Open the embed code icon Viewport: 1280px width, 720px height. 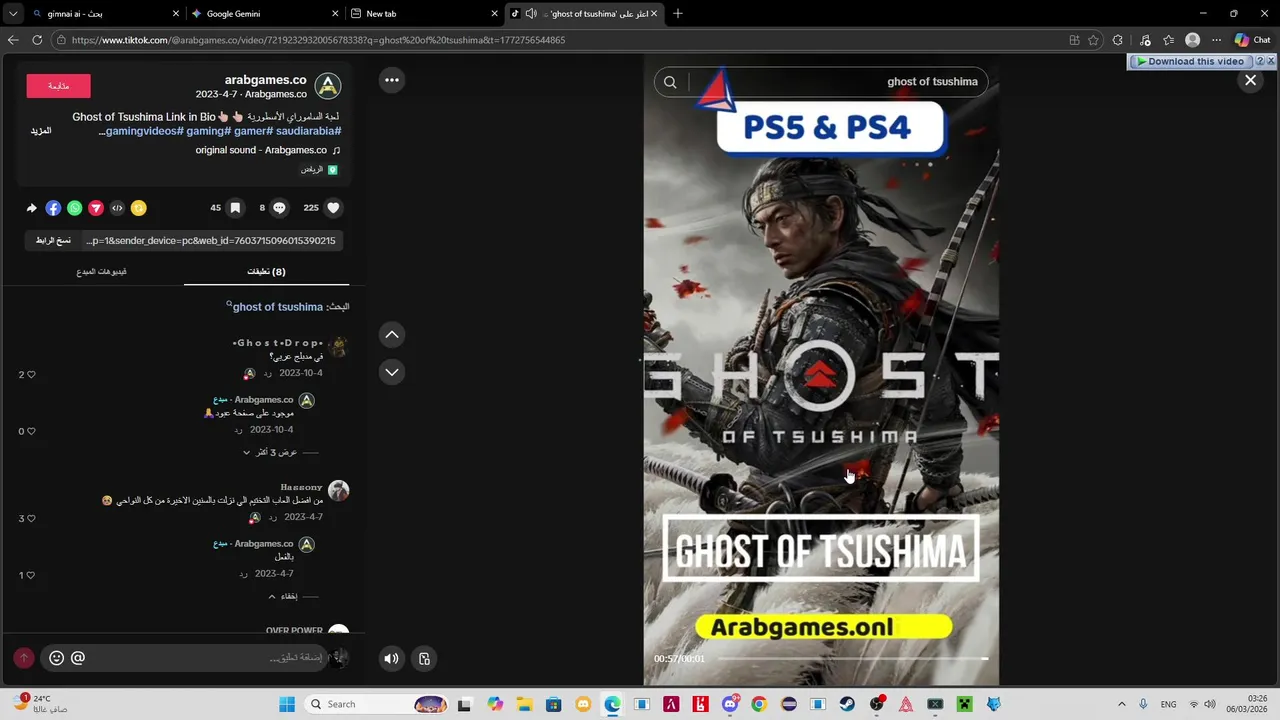117,208
